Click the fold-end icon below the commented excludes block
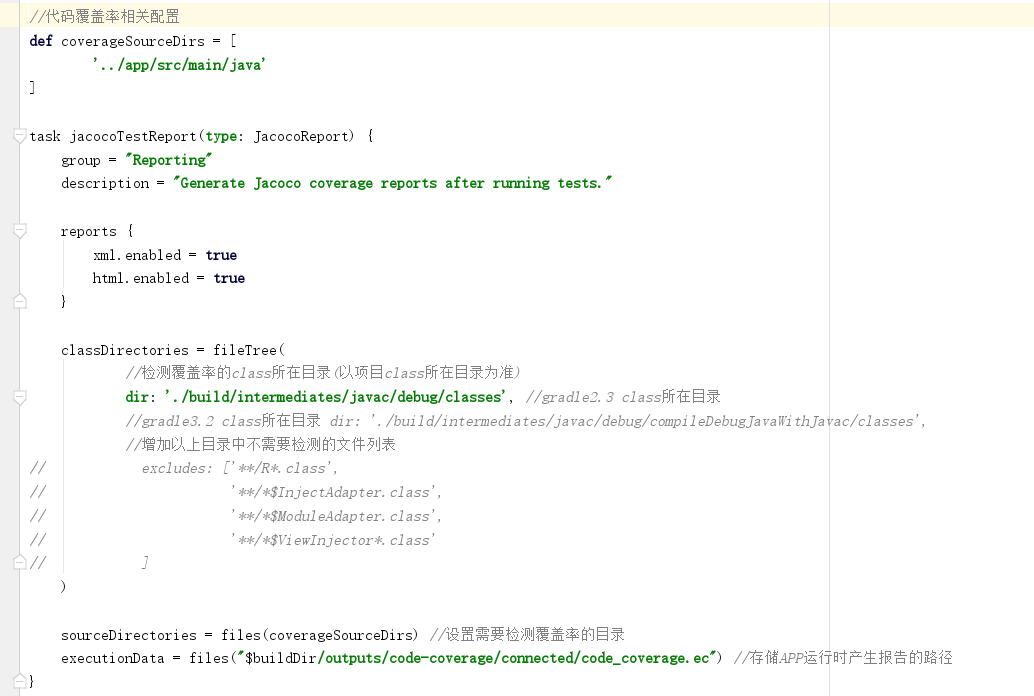The image size is (1034, 696). coord(18,563)
